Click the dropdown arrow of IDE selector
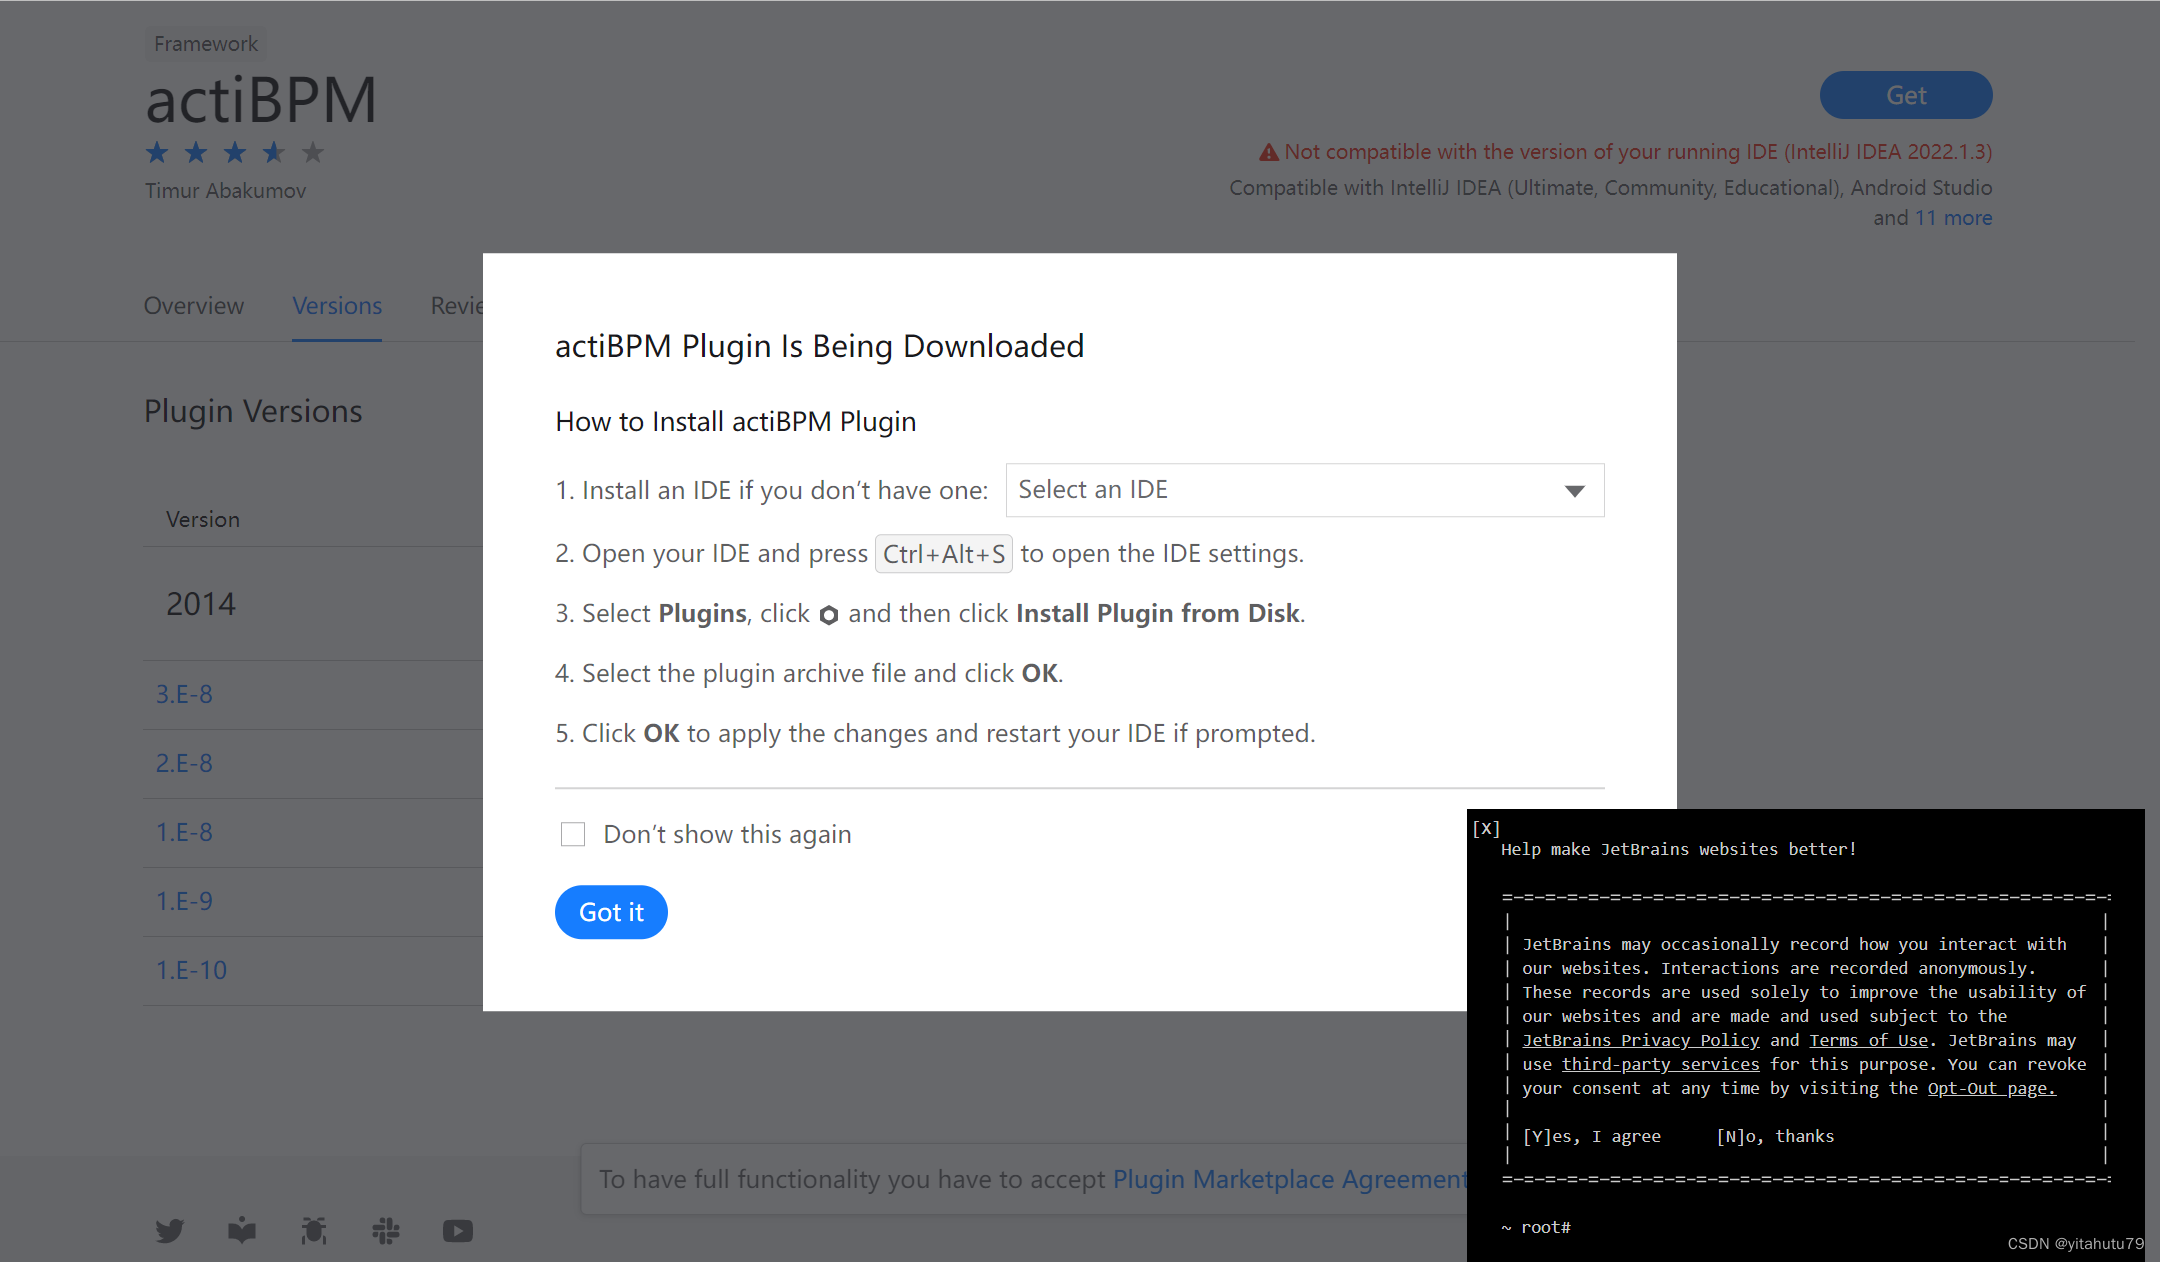The width and height of the screenshot is (2160, 1262). click(x=1575, y=491)
